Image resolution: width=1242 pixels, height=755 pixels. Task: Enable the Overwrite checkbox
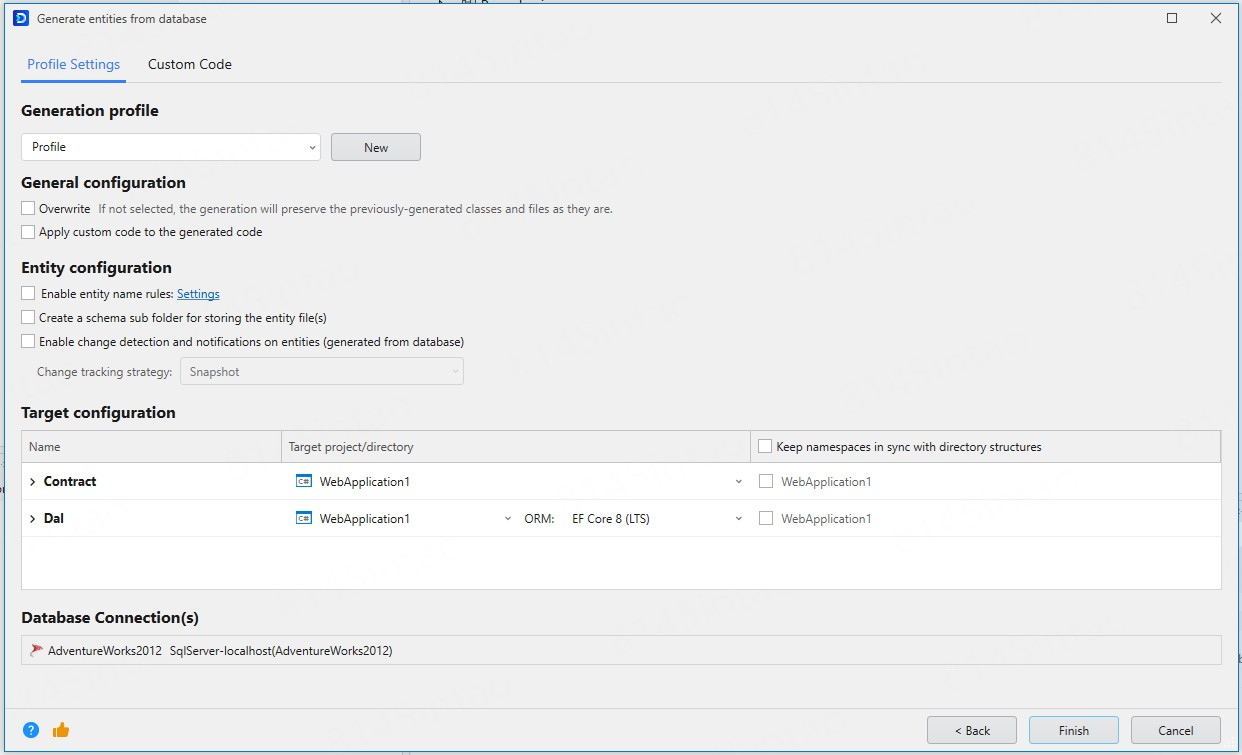pos(28,209)
